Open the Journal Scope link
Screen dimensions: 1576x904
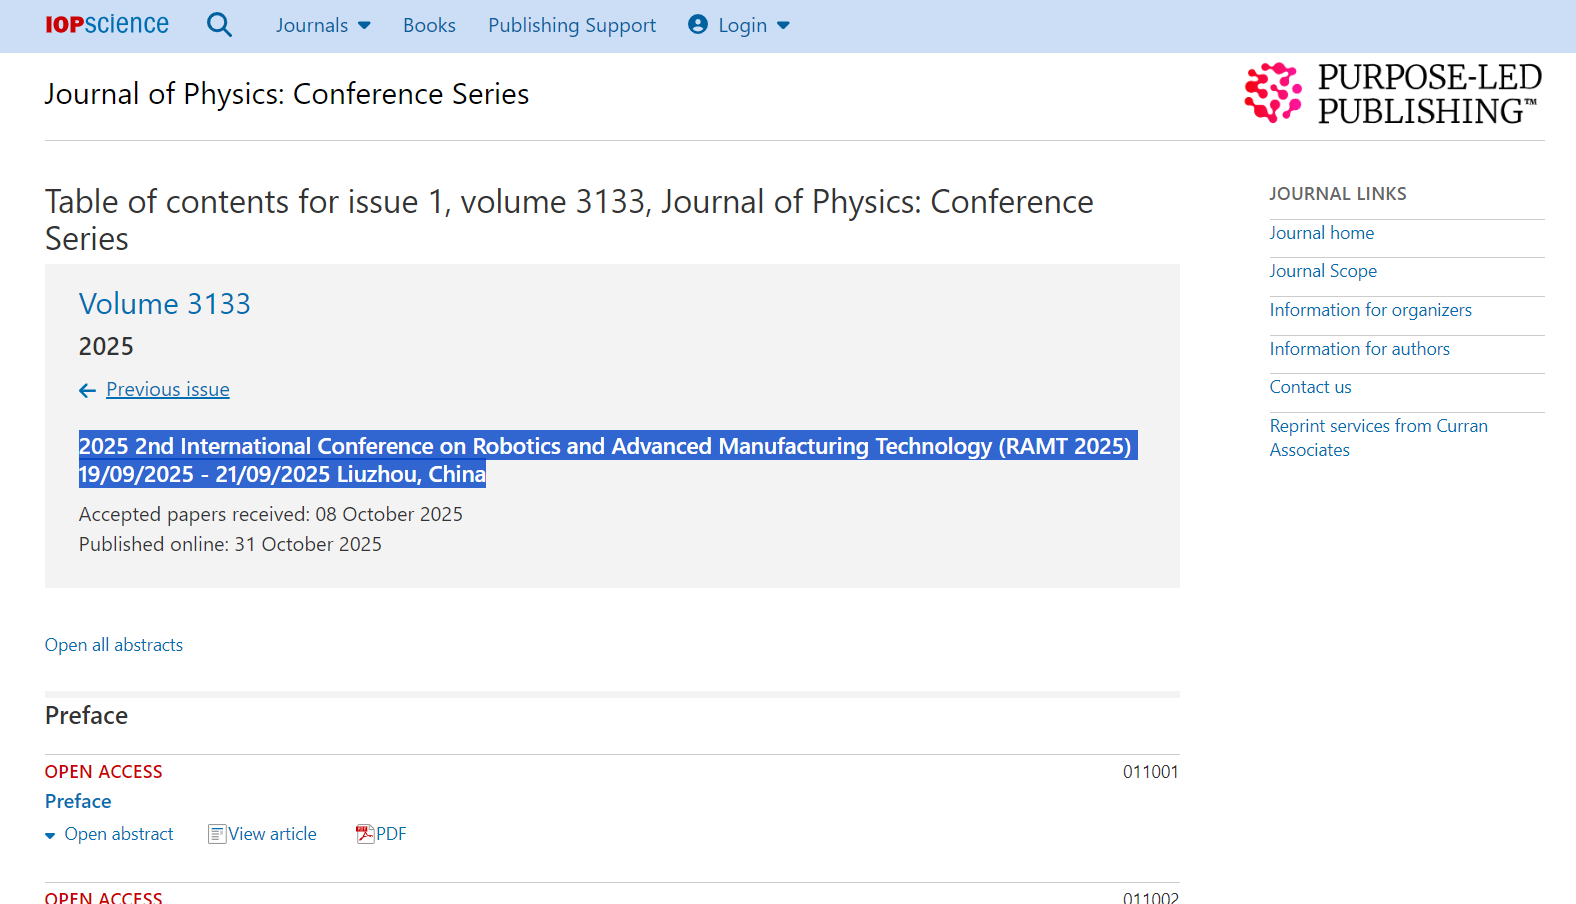click(1323, 271)
